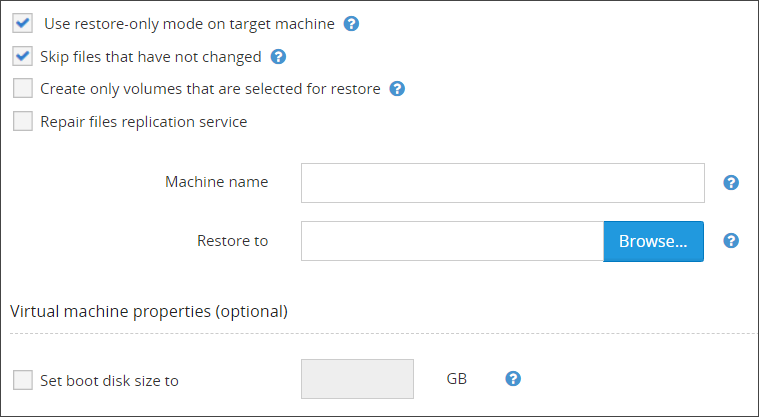Uncheck Use restore-only mode checkbox
This screenshot has width=759, height=417.
click(23, 23)
